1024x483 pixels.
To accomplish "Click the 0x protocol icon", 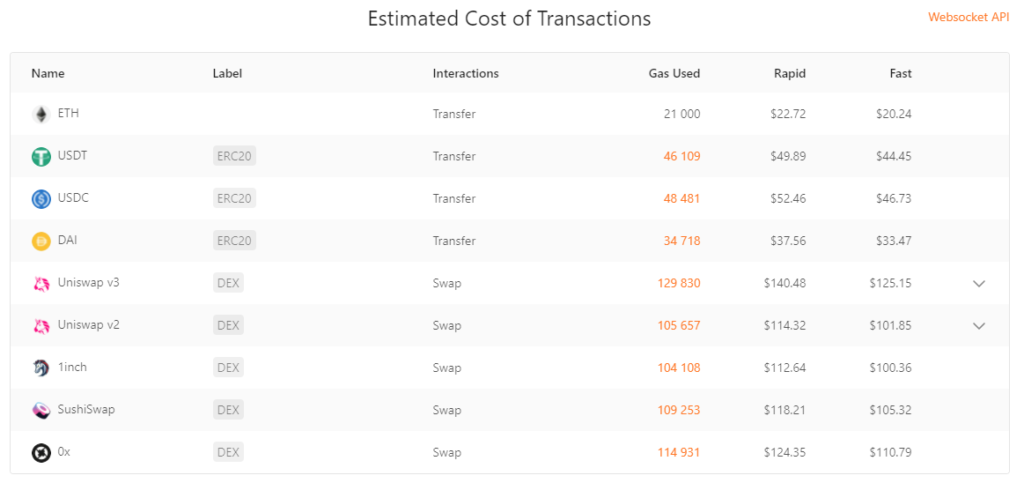I will 41,452.
